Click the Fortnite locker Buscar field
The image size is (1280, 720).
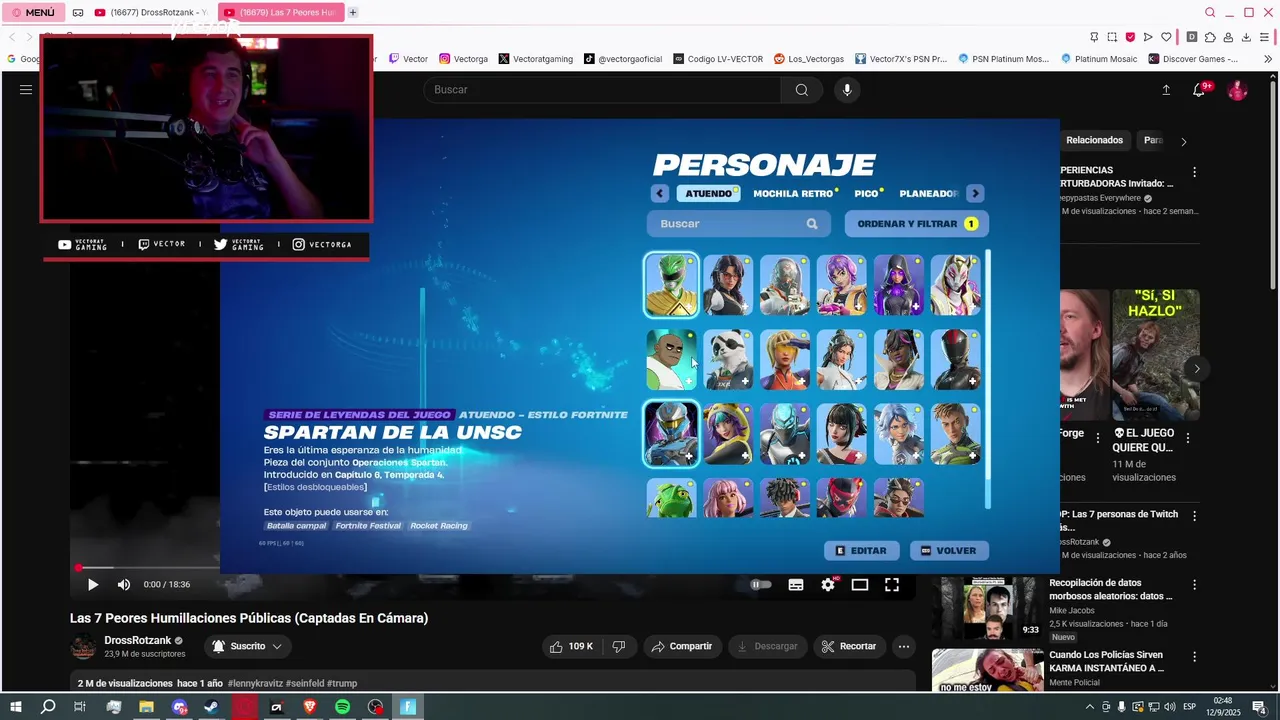[x=738, y=224]
